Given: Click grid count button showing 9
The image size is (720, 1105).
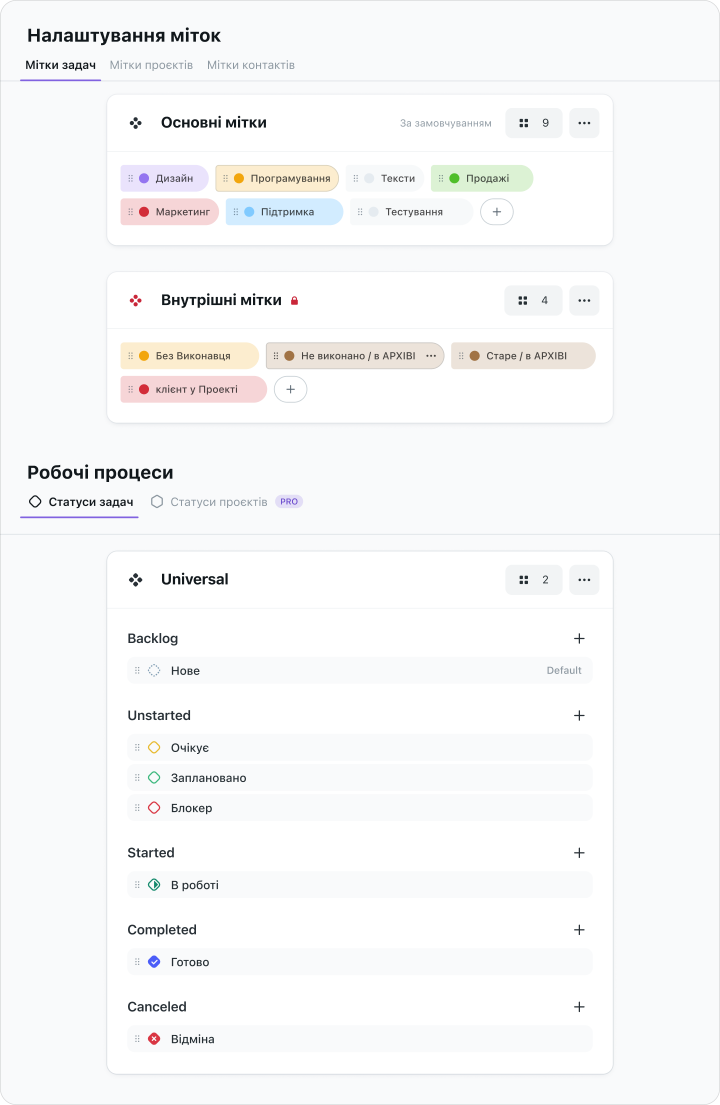Looking at the screenshot, I should point(534,123).
